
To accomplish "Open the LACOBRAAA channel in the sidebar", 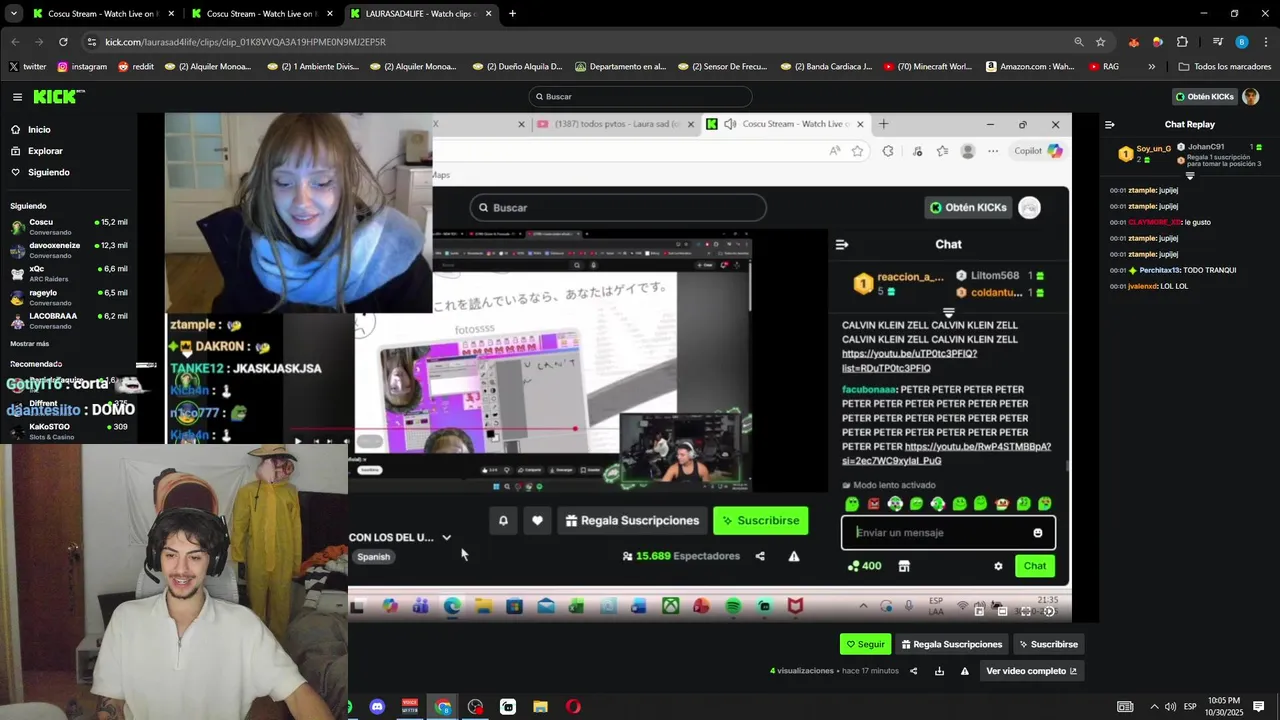I will click(68, 320).
